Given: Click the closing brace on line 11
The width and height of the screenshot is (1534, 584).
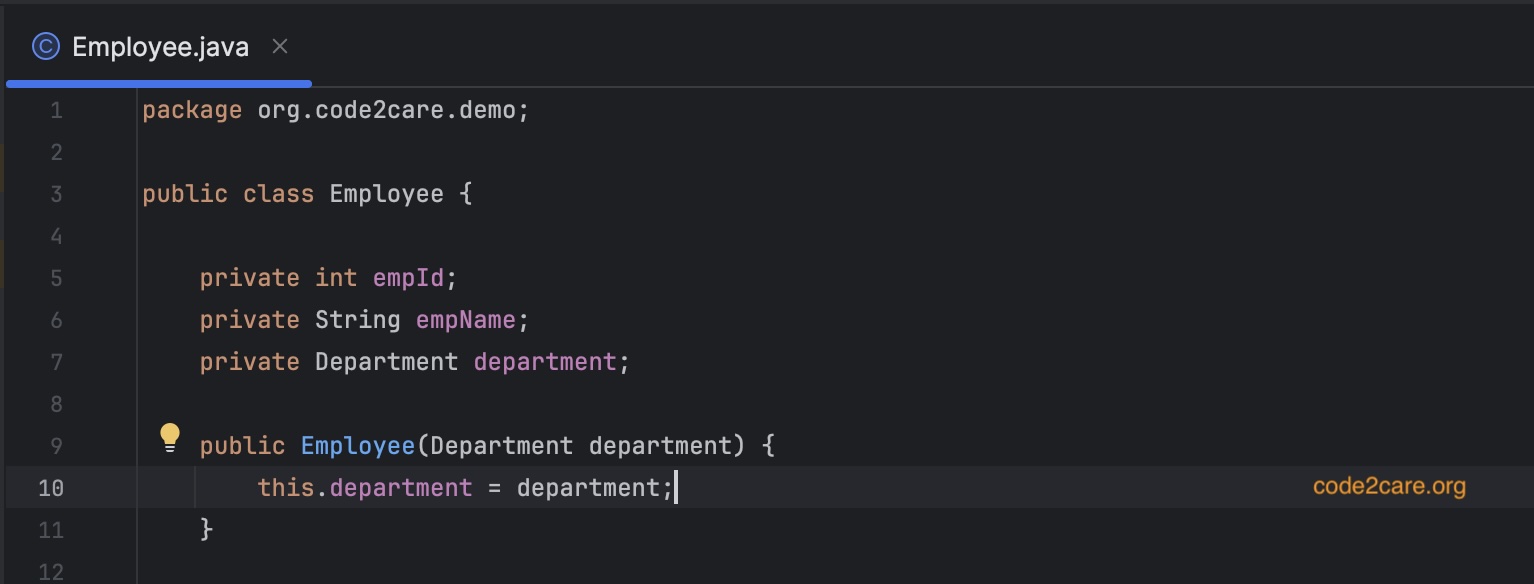Looking at the screenshot, I should tap(207, 529).
